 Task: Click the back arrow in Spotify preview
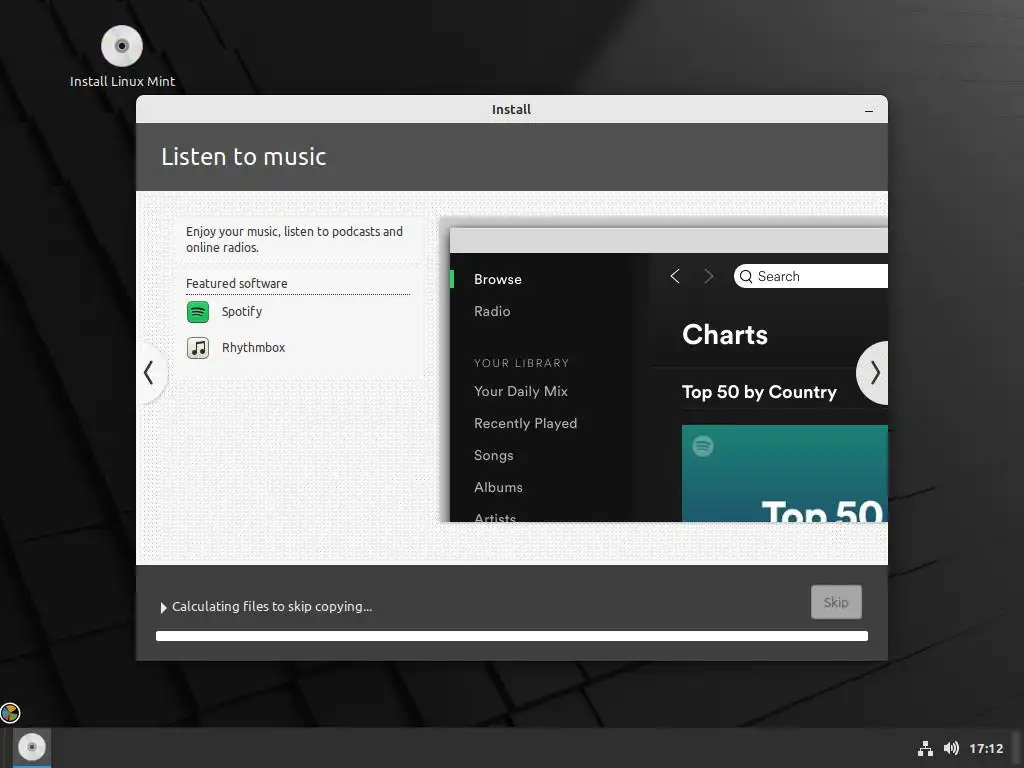tap(675, 276)
